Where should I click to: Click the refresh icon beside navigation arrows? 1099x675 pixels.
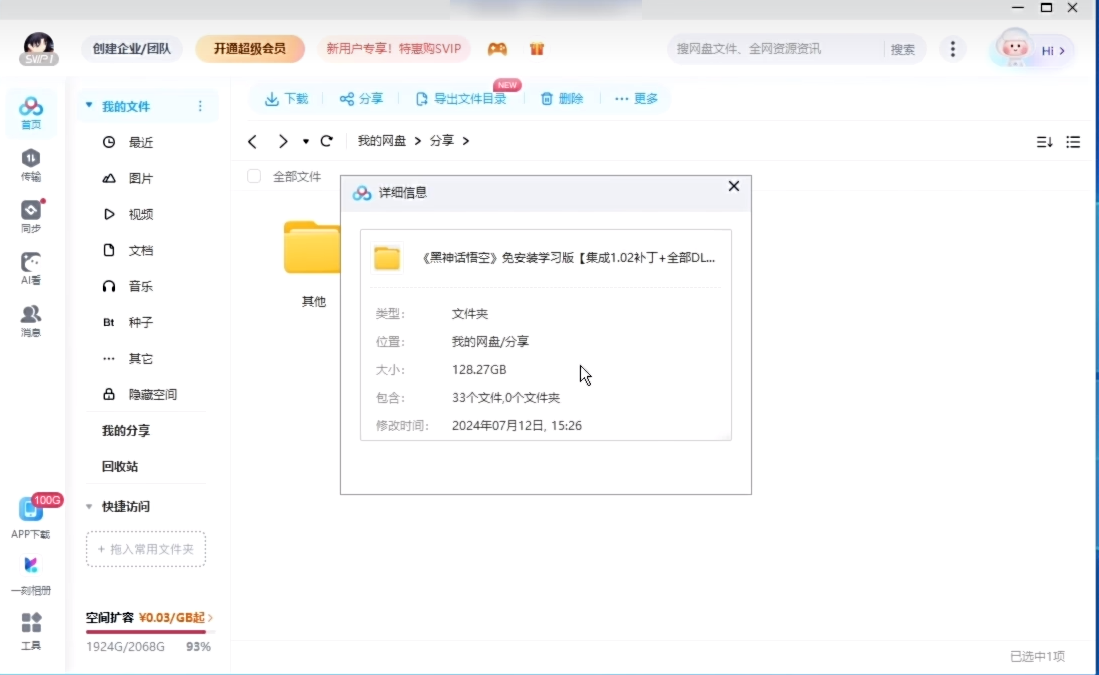tap(326, 141)
